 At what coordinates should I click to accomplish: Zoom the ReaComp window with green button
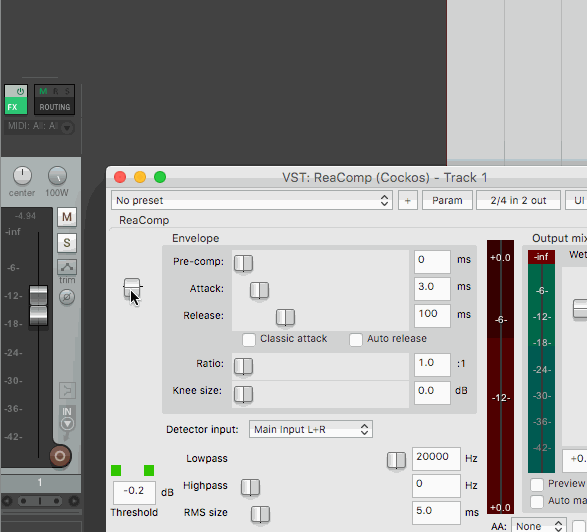click(x=160, y=177)
